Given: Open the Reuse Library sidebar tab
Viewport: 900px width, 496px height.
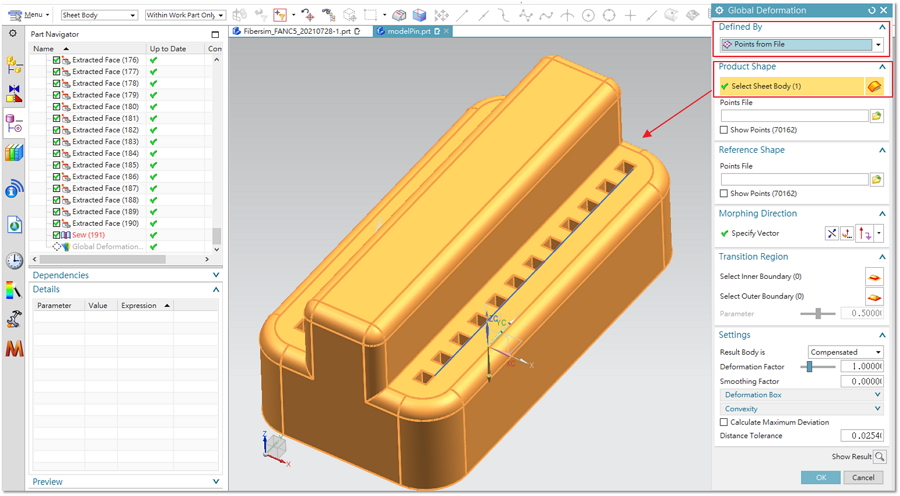Looking at the screenshot, I should (14, 153).
